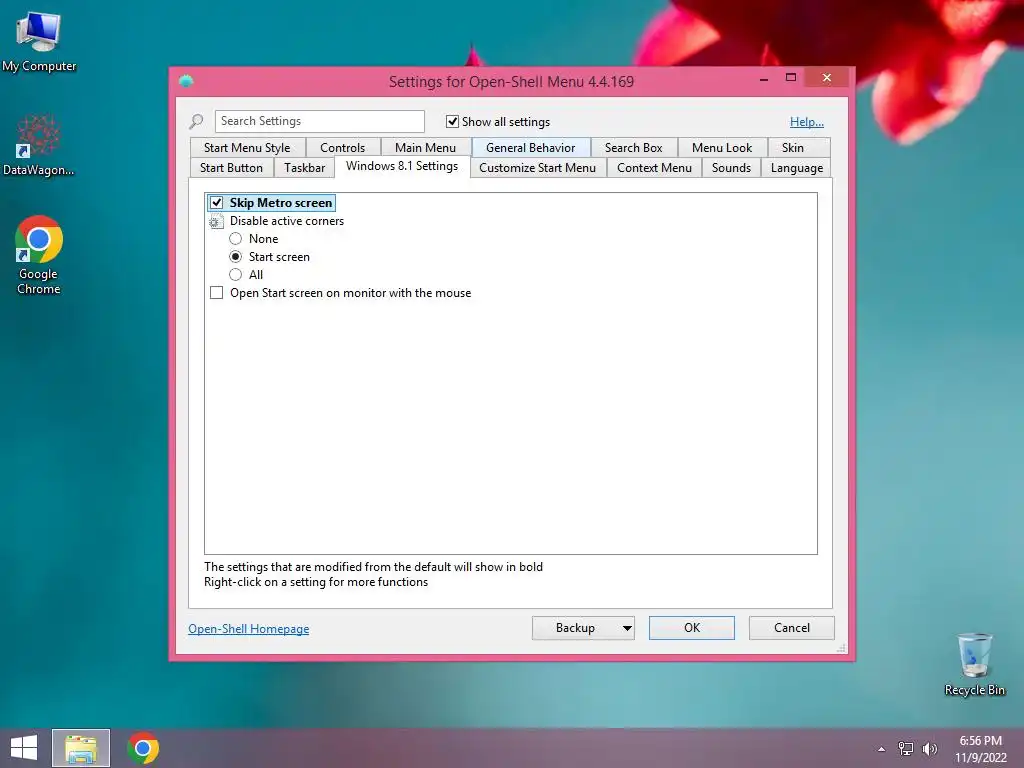
Task: Enable Open Start screen on monitor with mouse
Action: pyautogui.click(x=216, y=293)
